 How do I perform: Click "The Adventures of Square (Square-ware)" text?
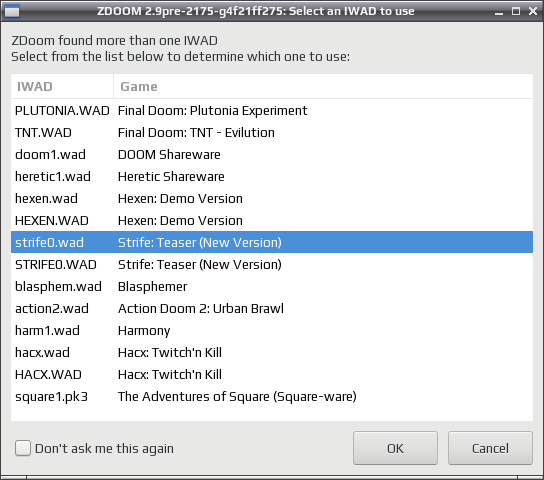[x=237, y=396]
